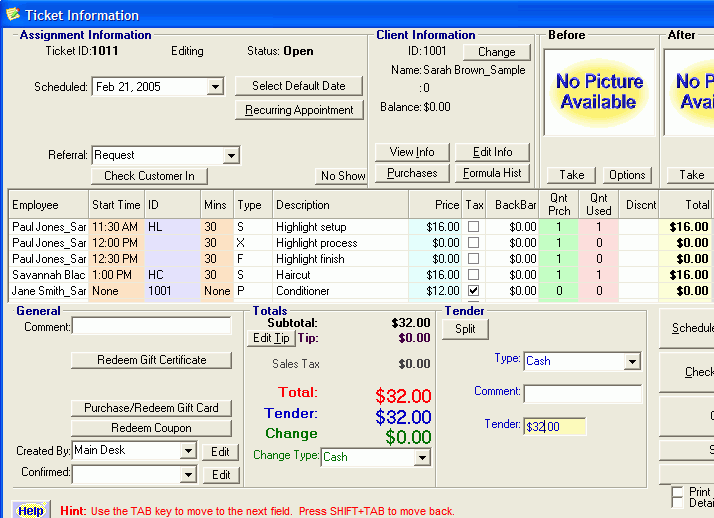Viewport: 714px width, 518px height.
Task: Select the Haircut description cell
Action: 340,274
